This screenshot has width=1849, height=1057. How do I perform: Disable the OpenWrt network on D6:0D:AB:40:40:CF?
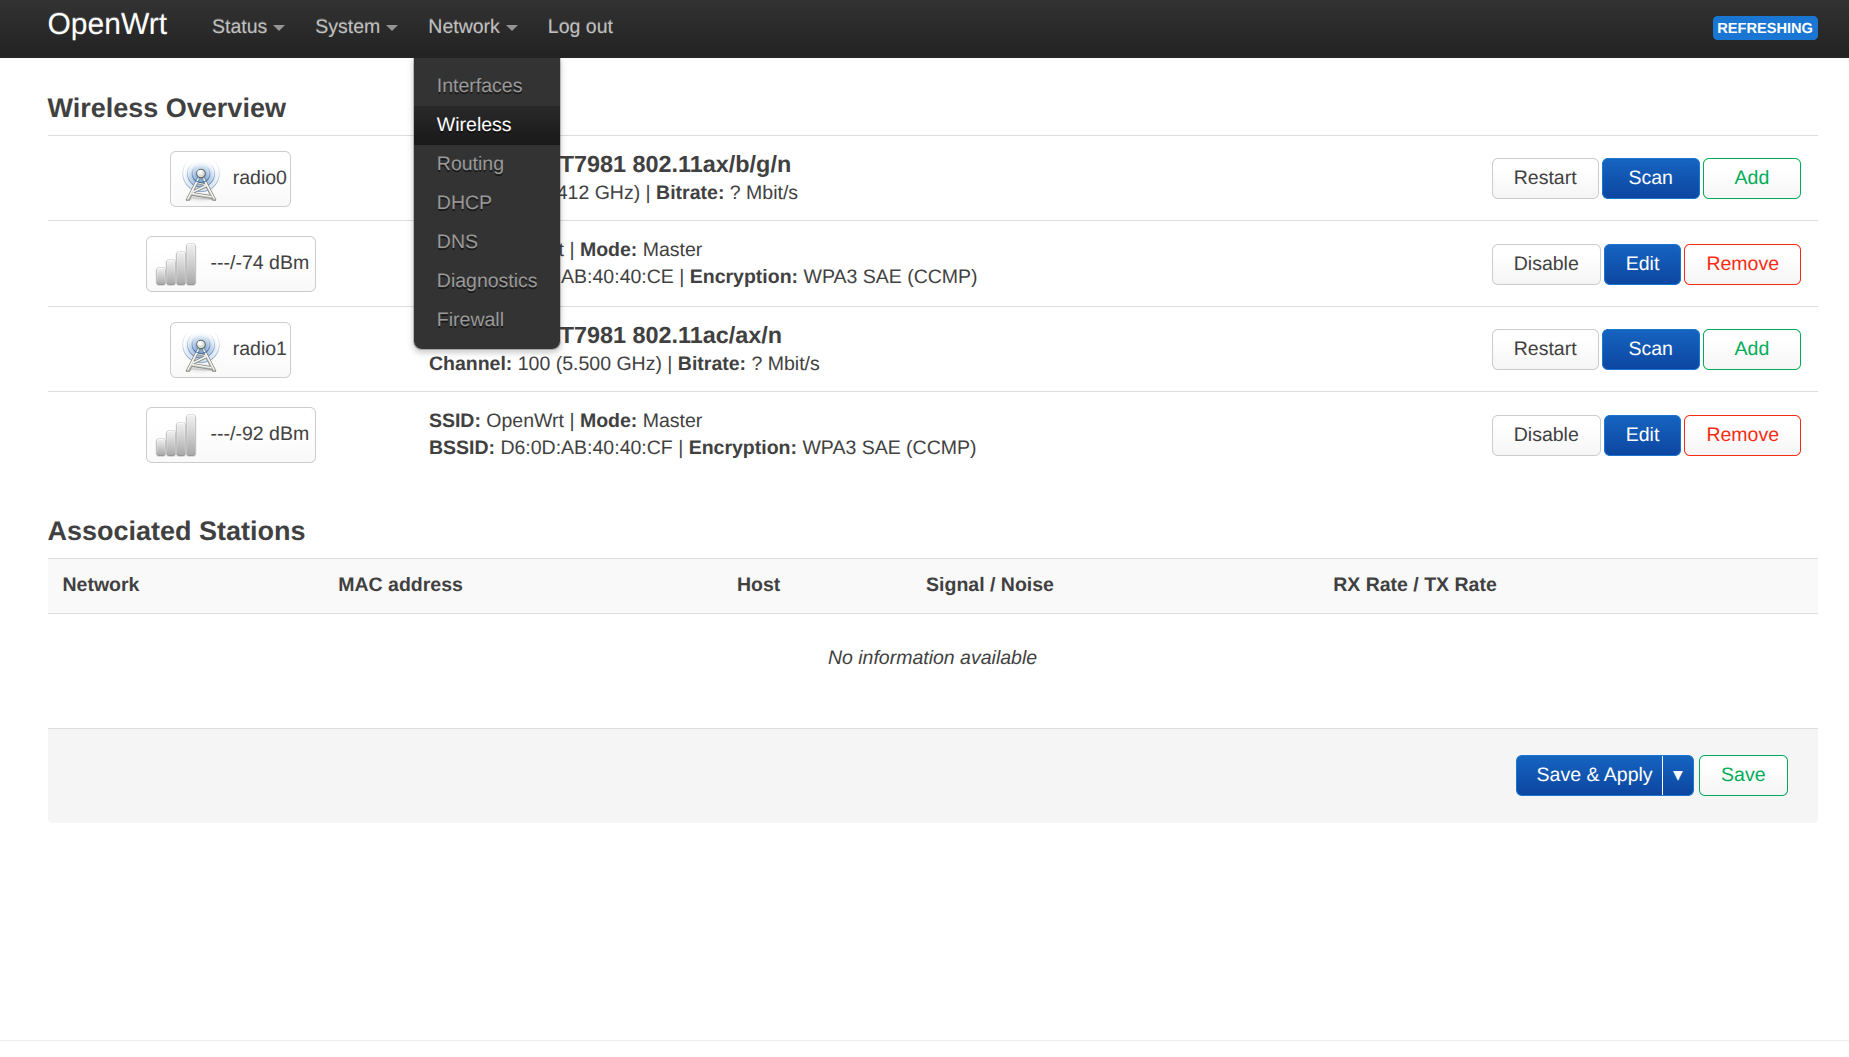click(x=1546, y=435)
